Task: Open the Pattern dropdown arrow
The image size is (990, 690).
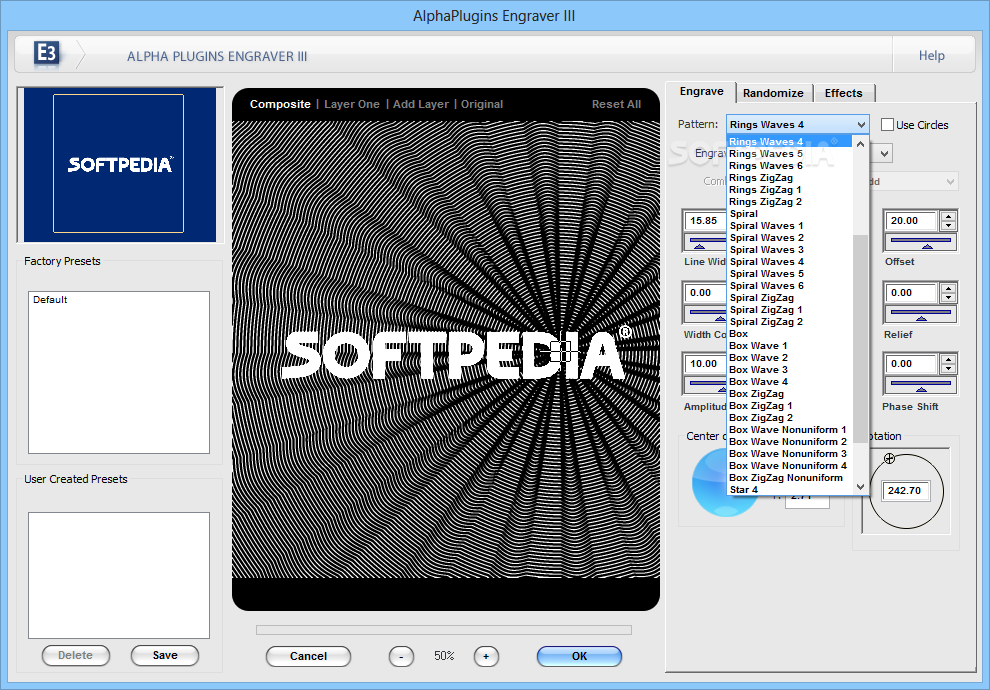Action: (861, 124)
